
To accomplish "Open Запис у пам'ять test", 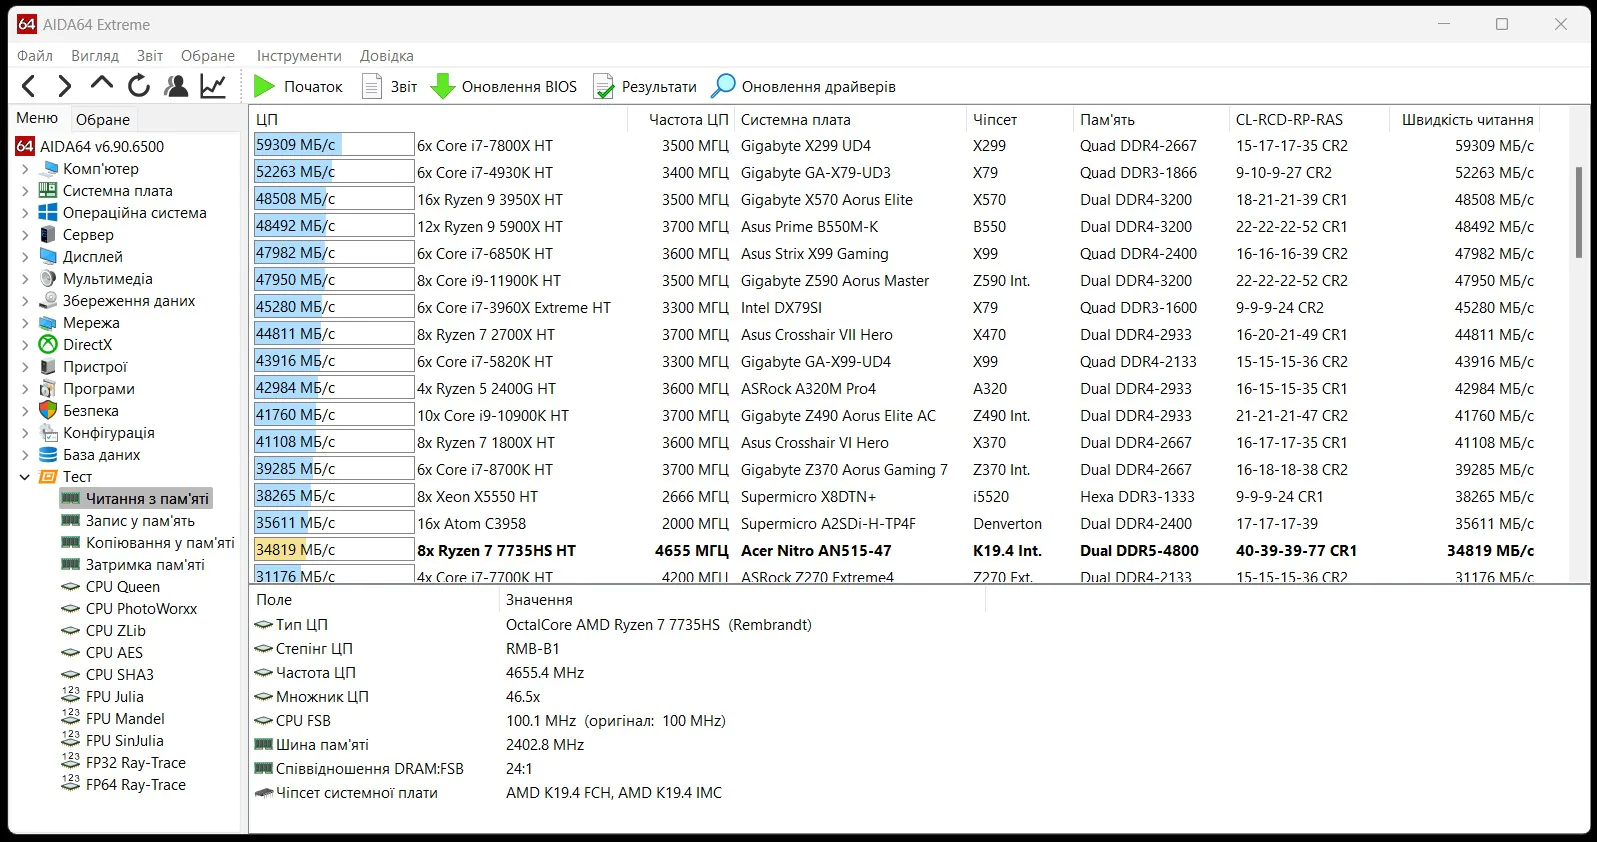I will 140,520.
